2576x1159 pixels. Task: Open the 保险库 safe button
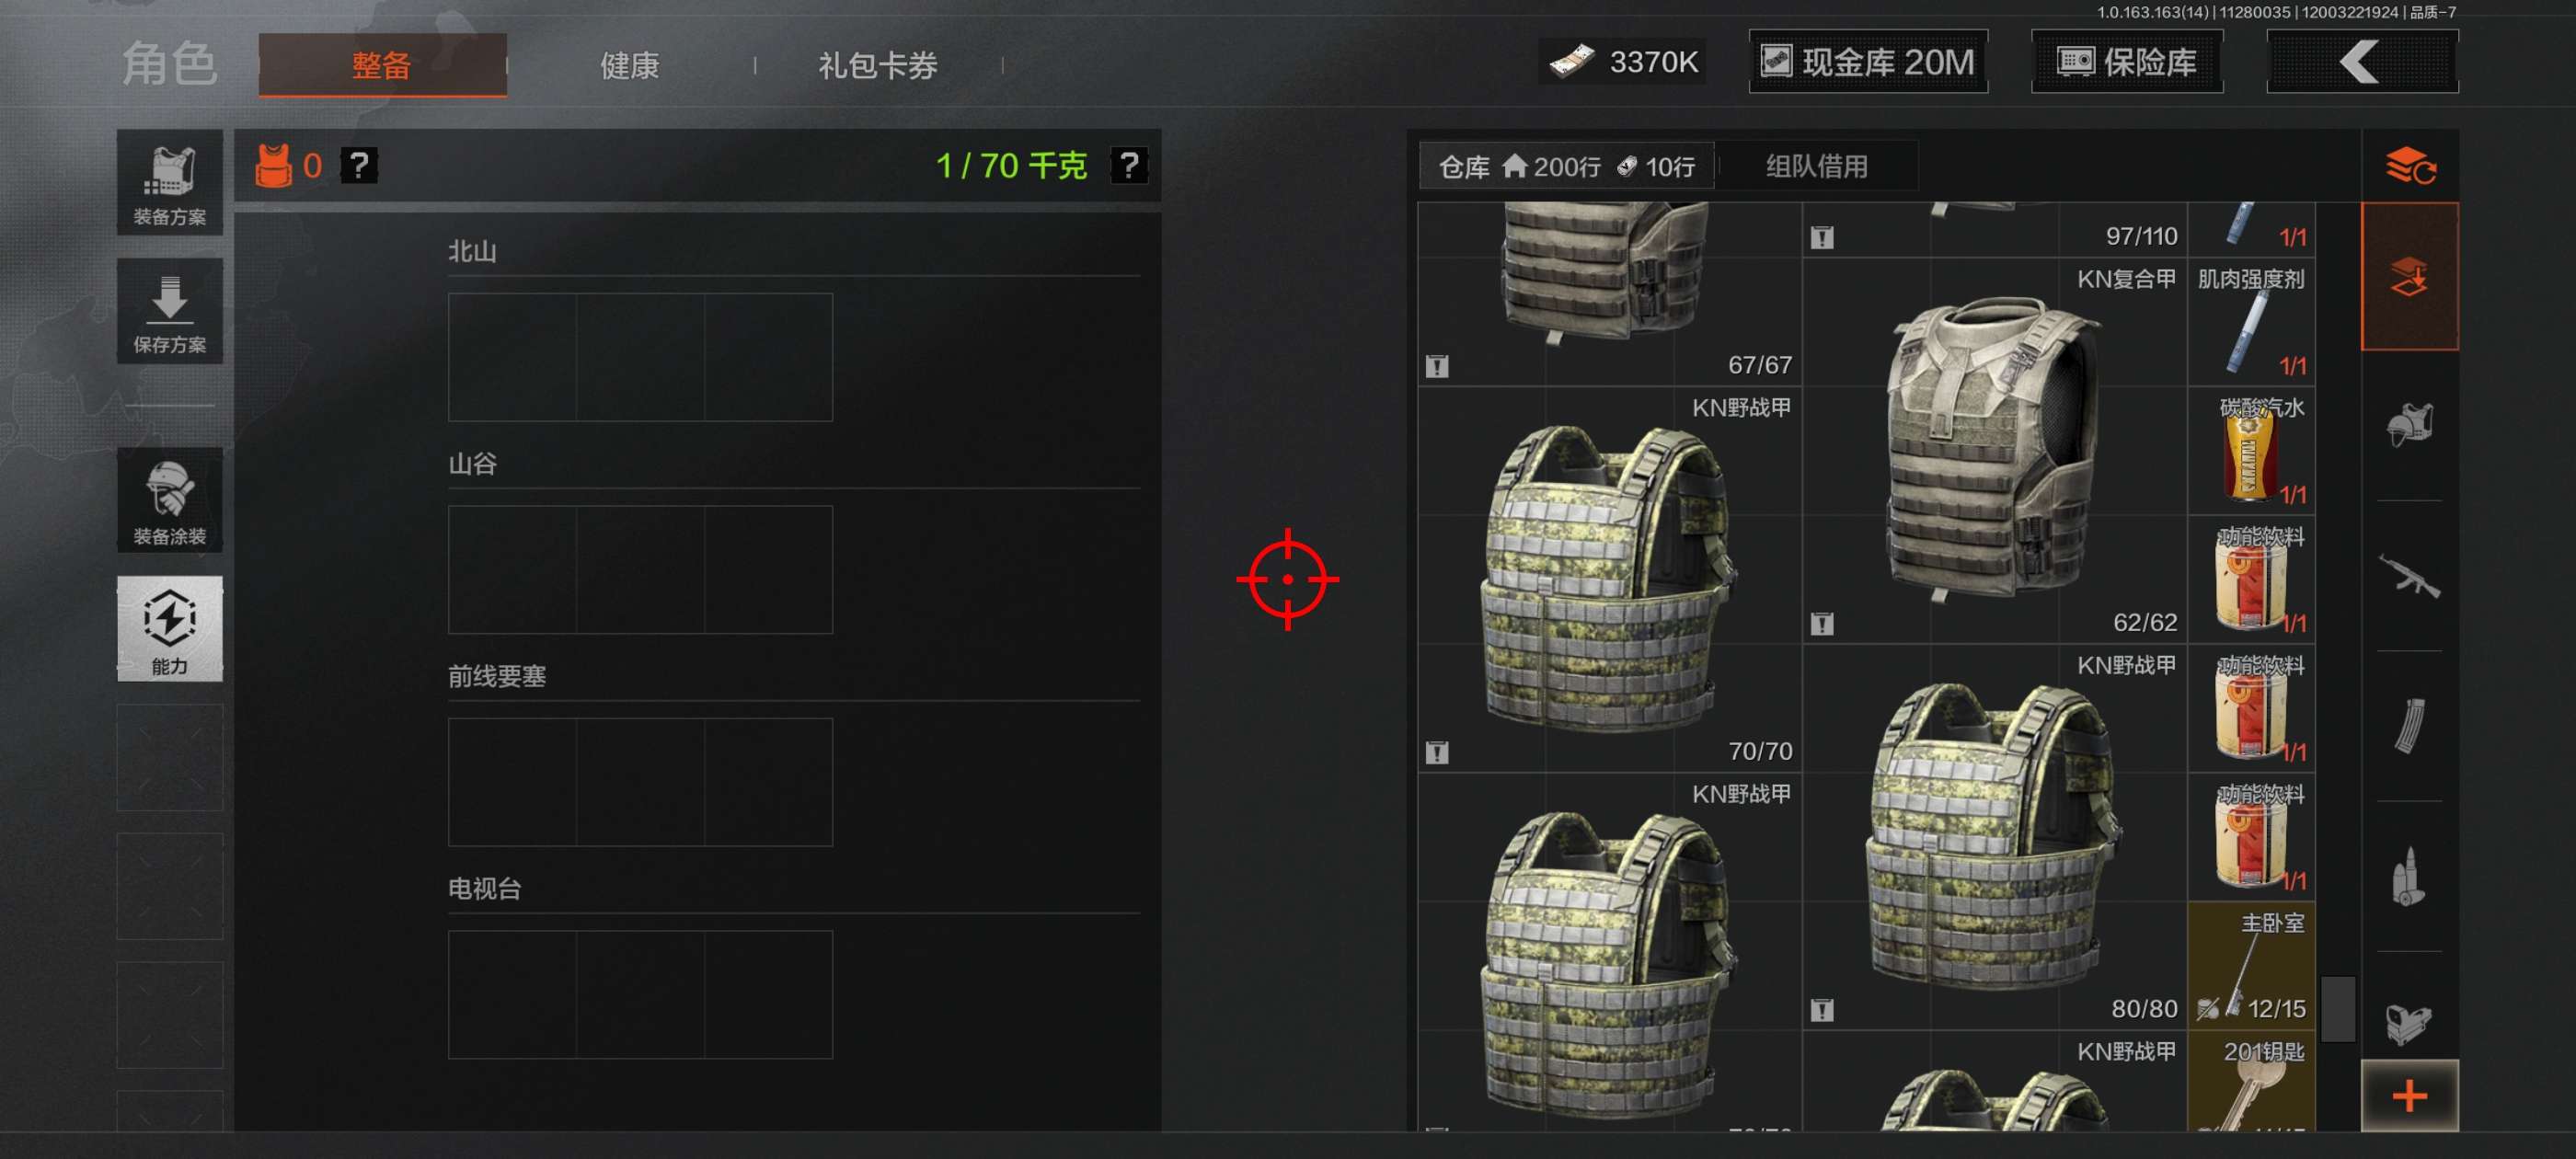[x=2126, y=62]
